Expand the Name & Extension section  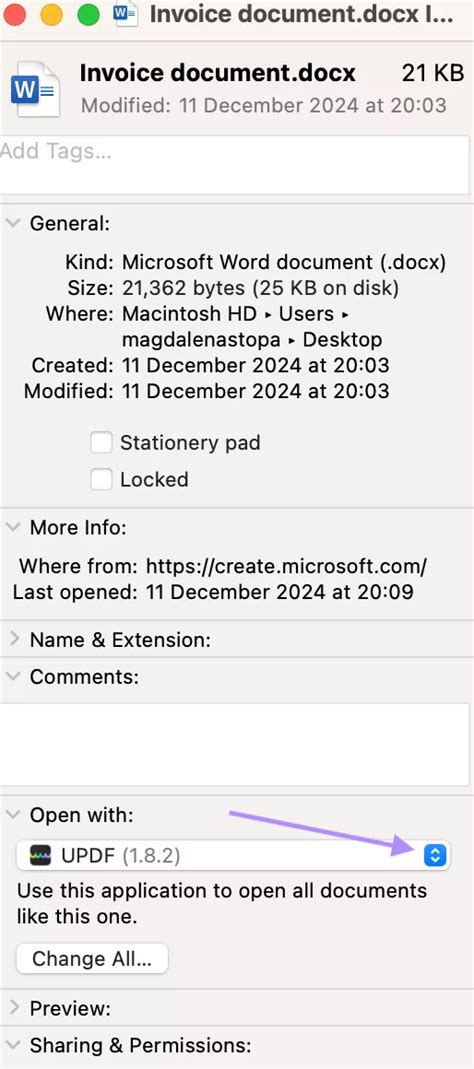tap(13, 639)
